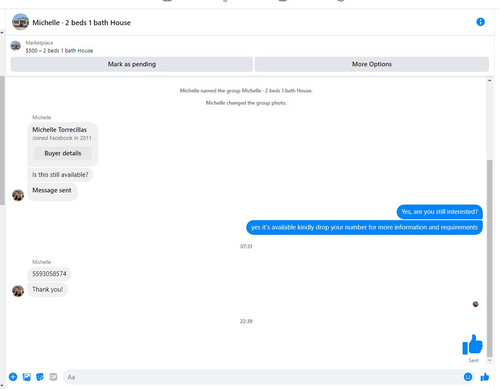Choose a sticker icon
Image resolution: width=500 pixels, height=389 pixels.
tap(40, 377)
